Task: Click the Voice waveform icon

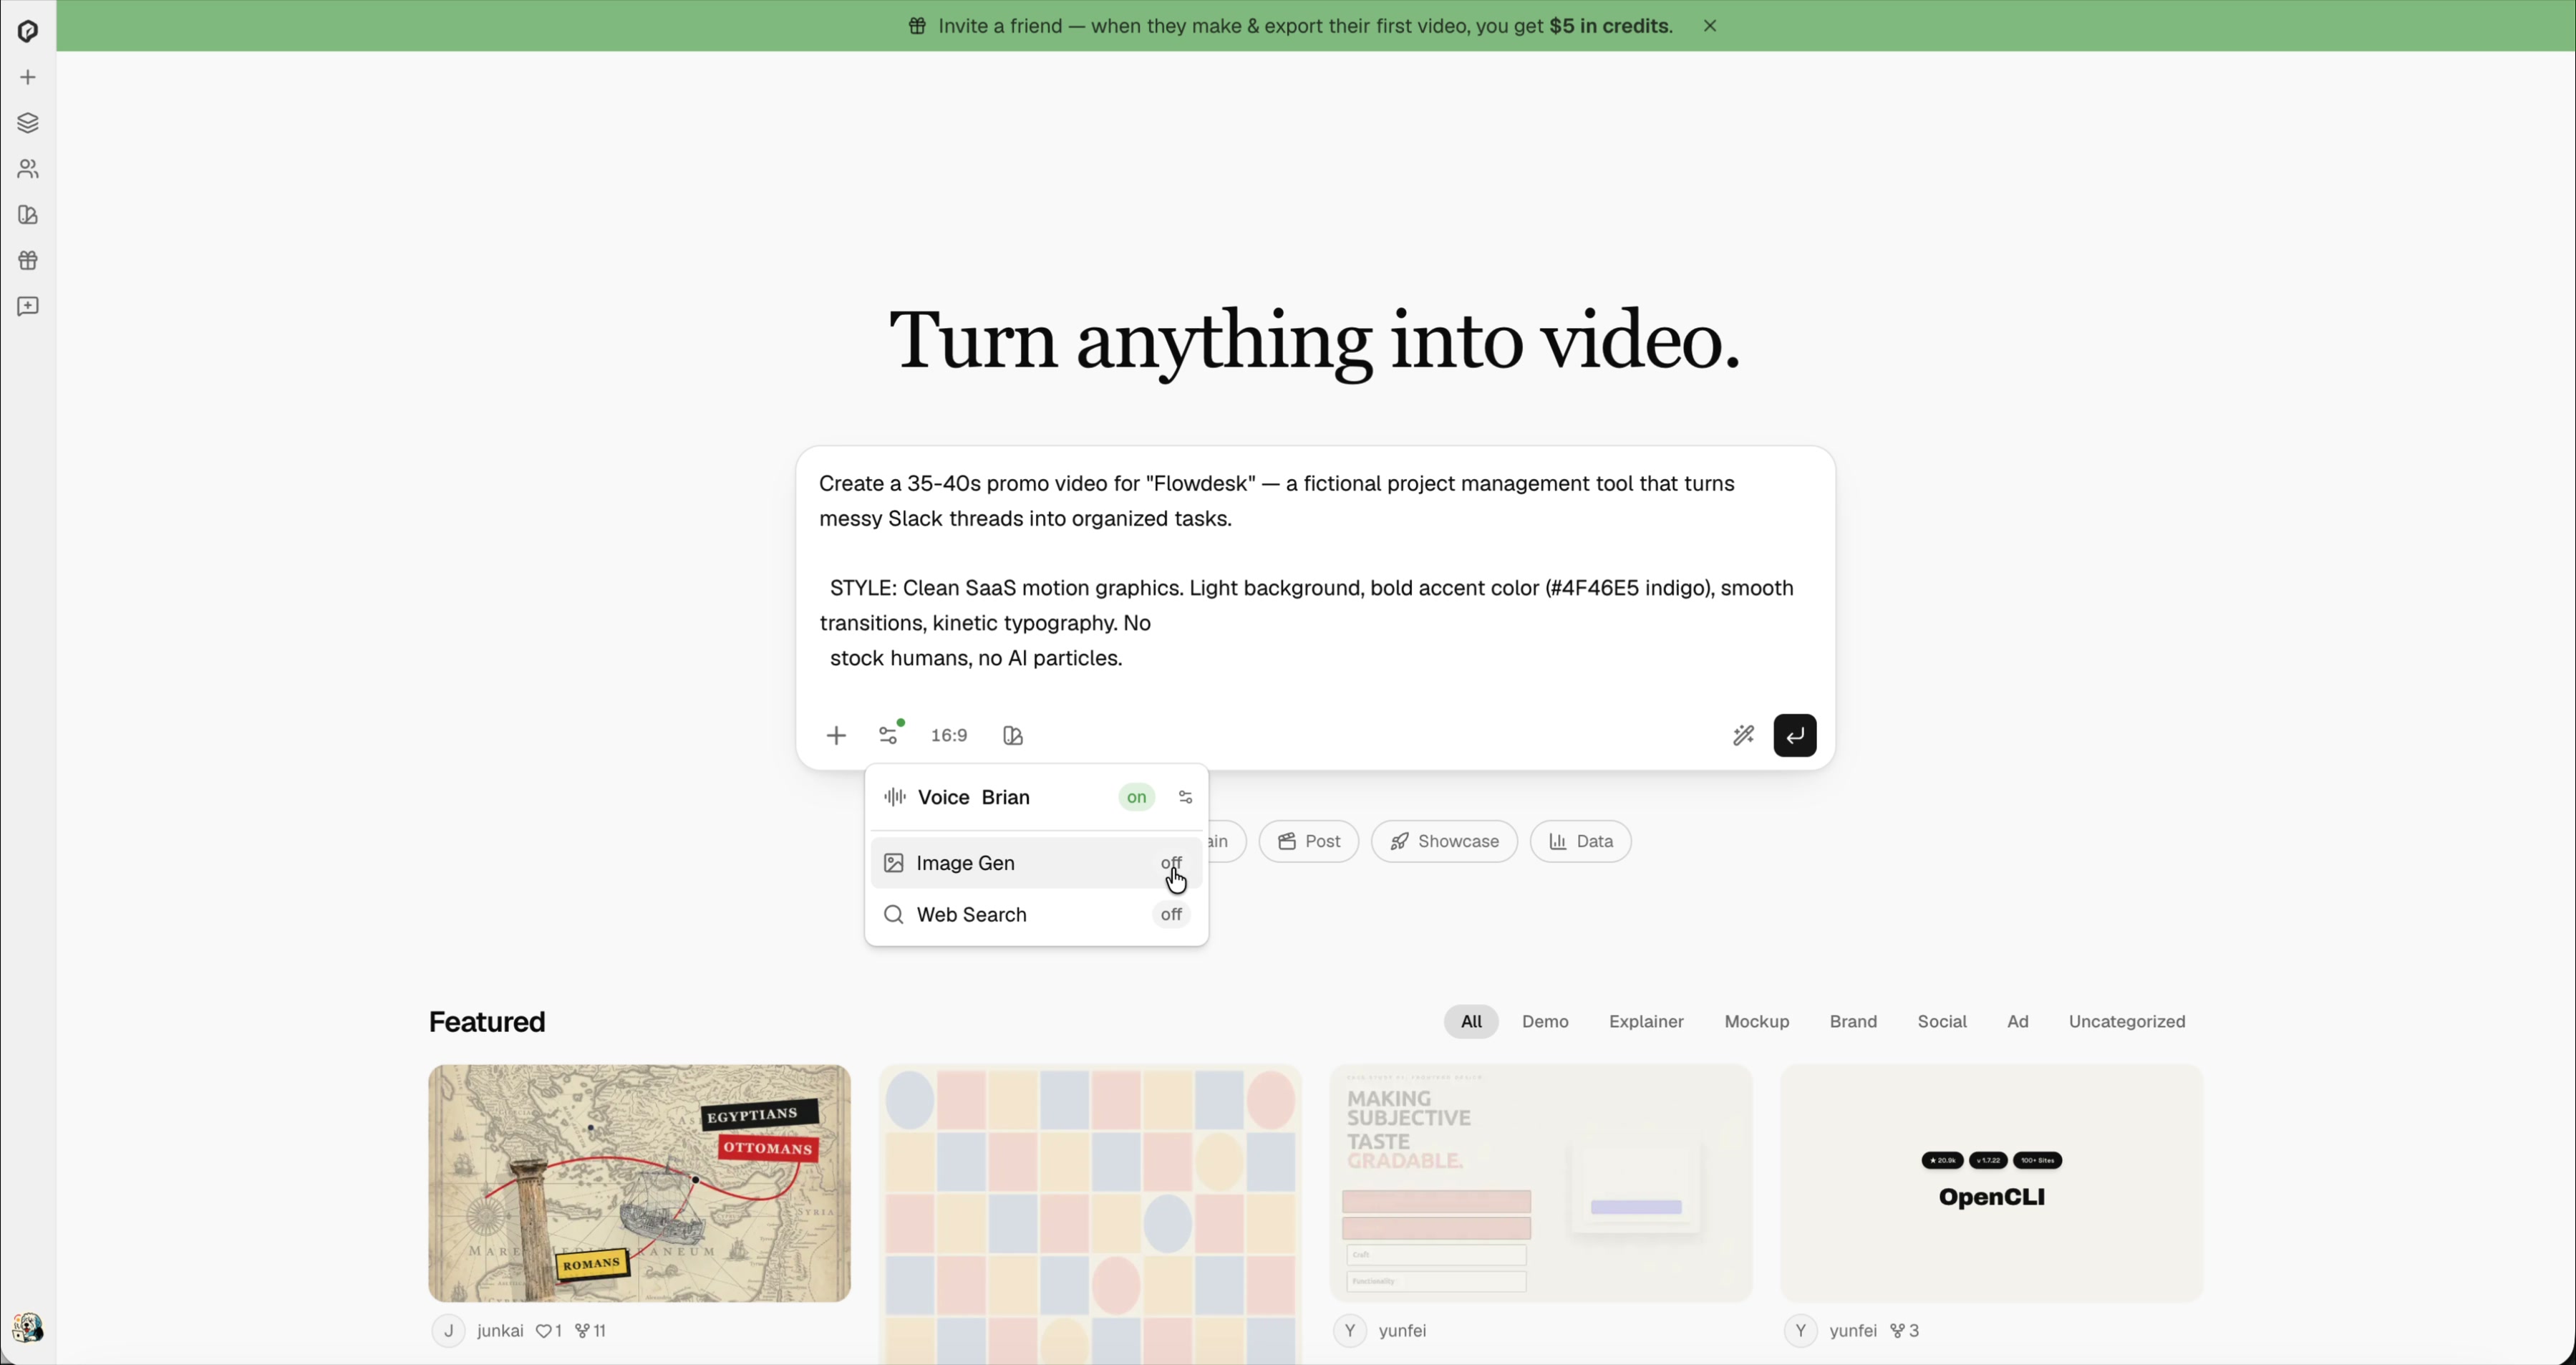Action: tap(894, 798)
